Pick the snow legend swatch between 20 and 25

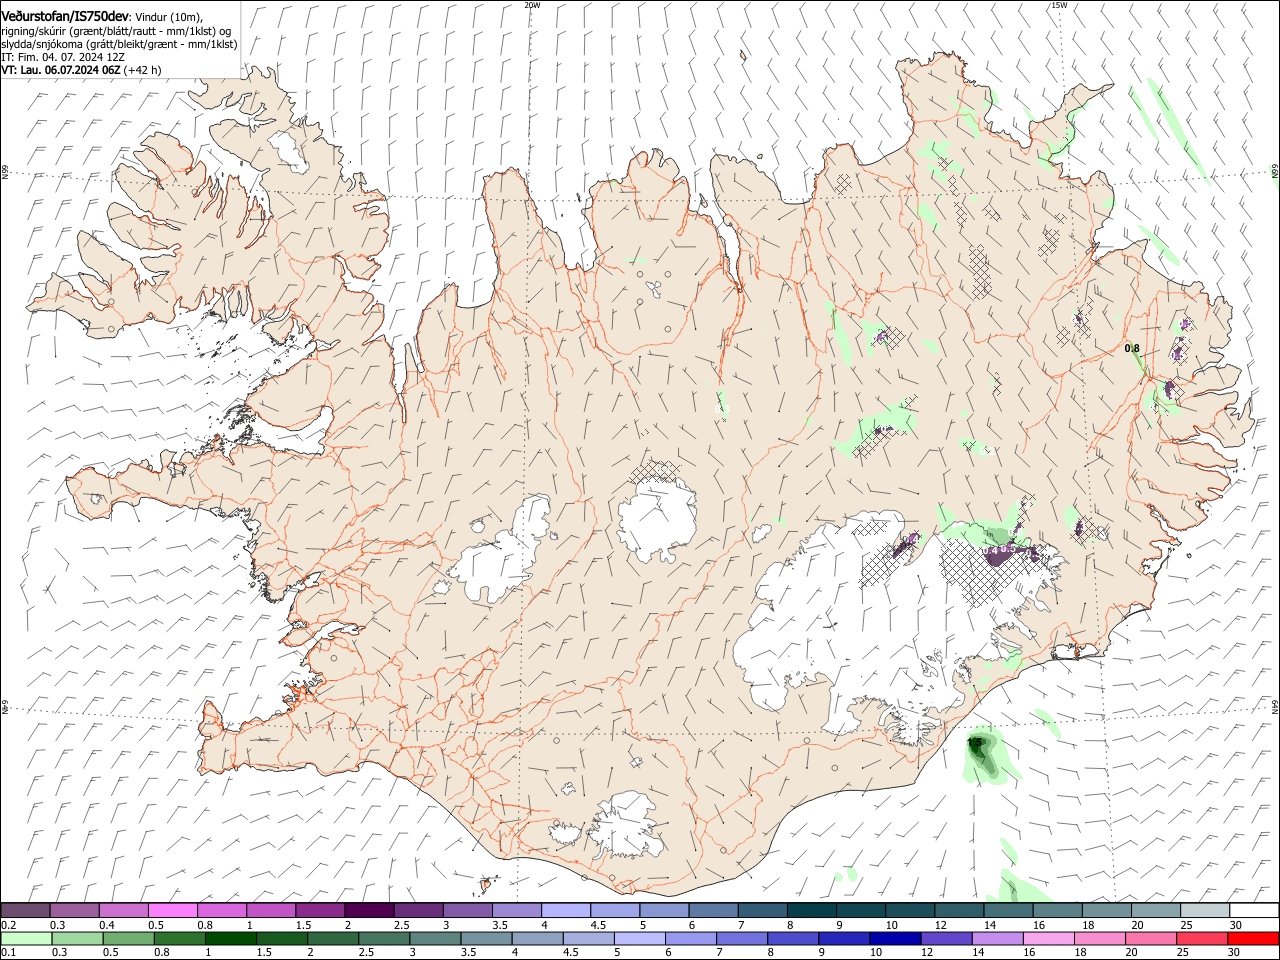click(x=1155, y=910)
